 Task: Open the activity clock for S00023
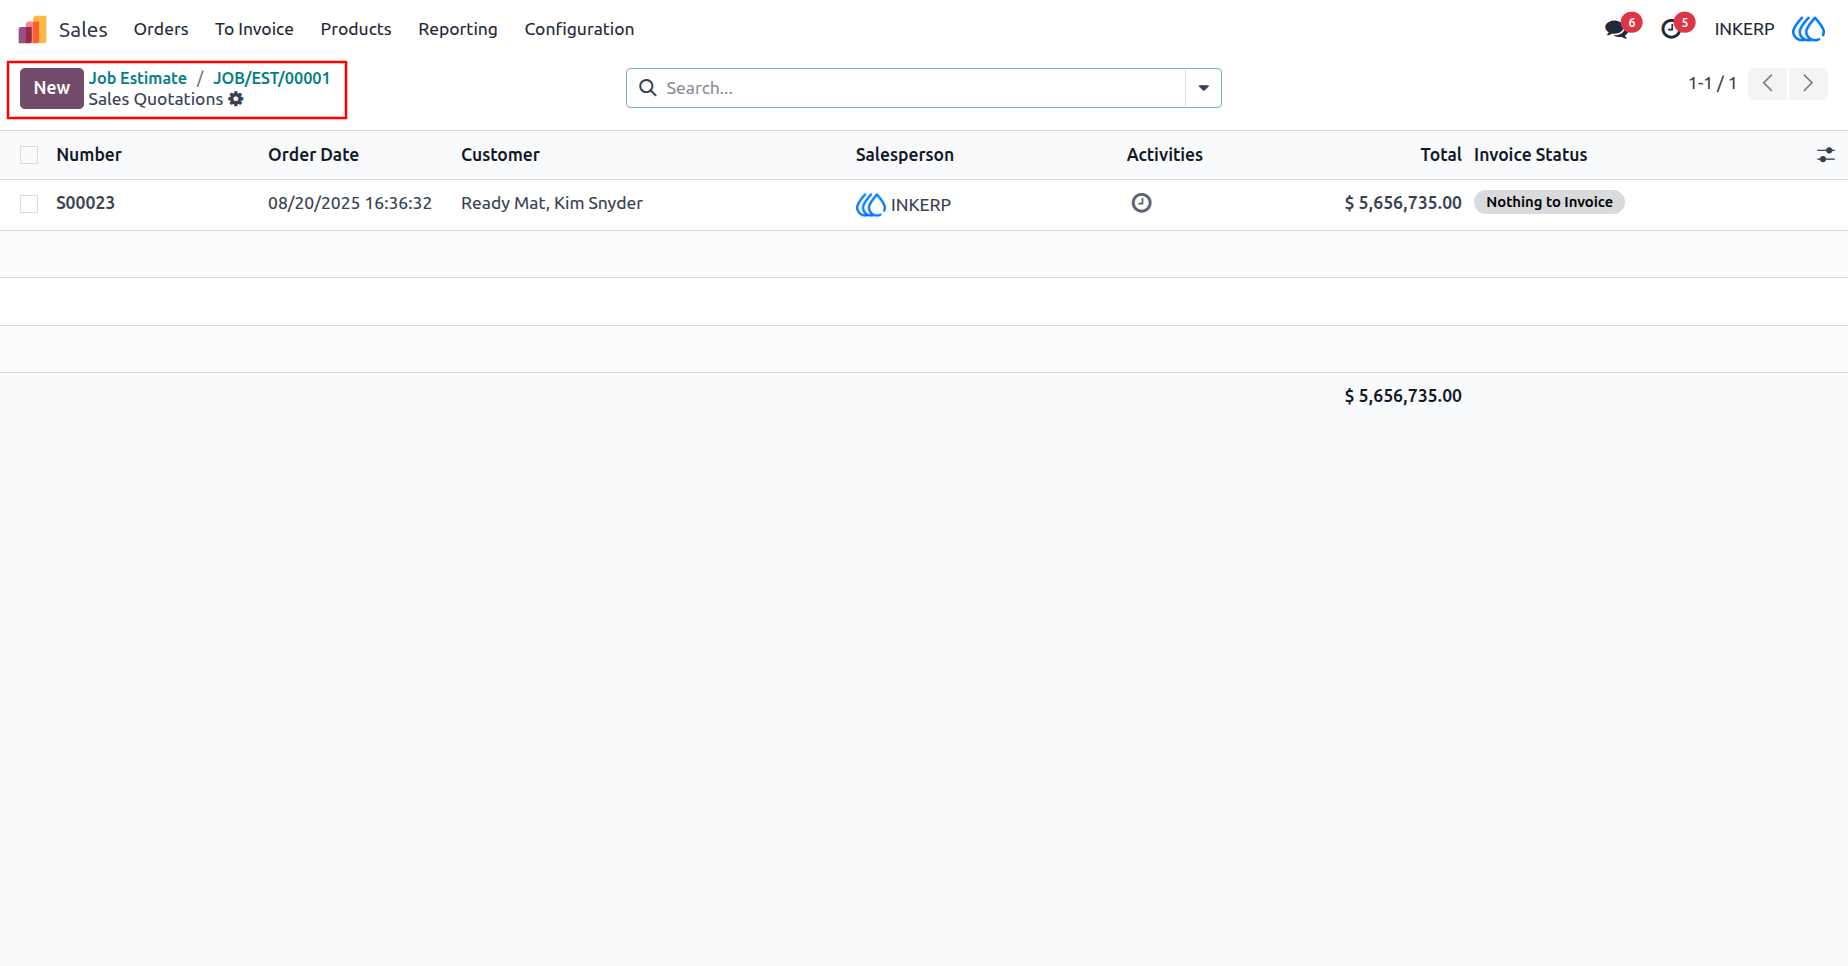1141,203
